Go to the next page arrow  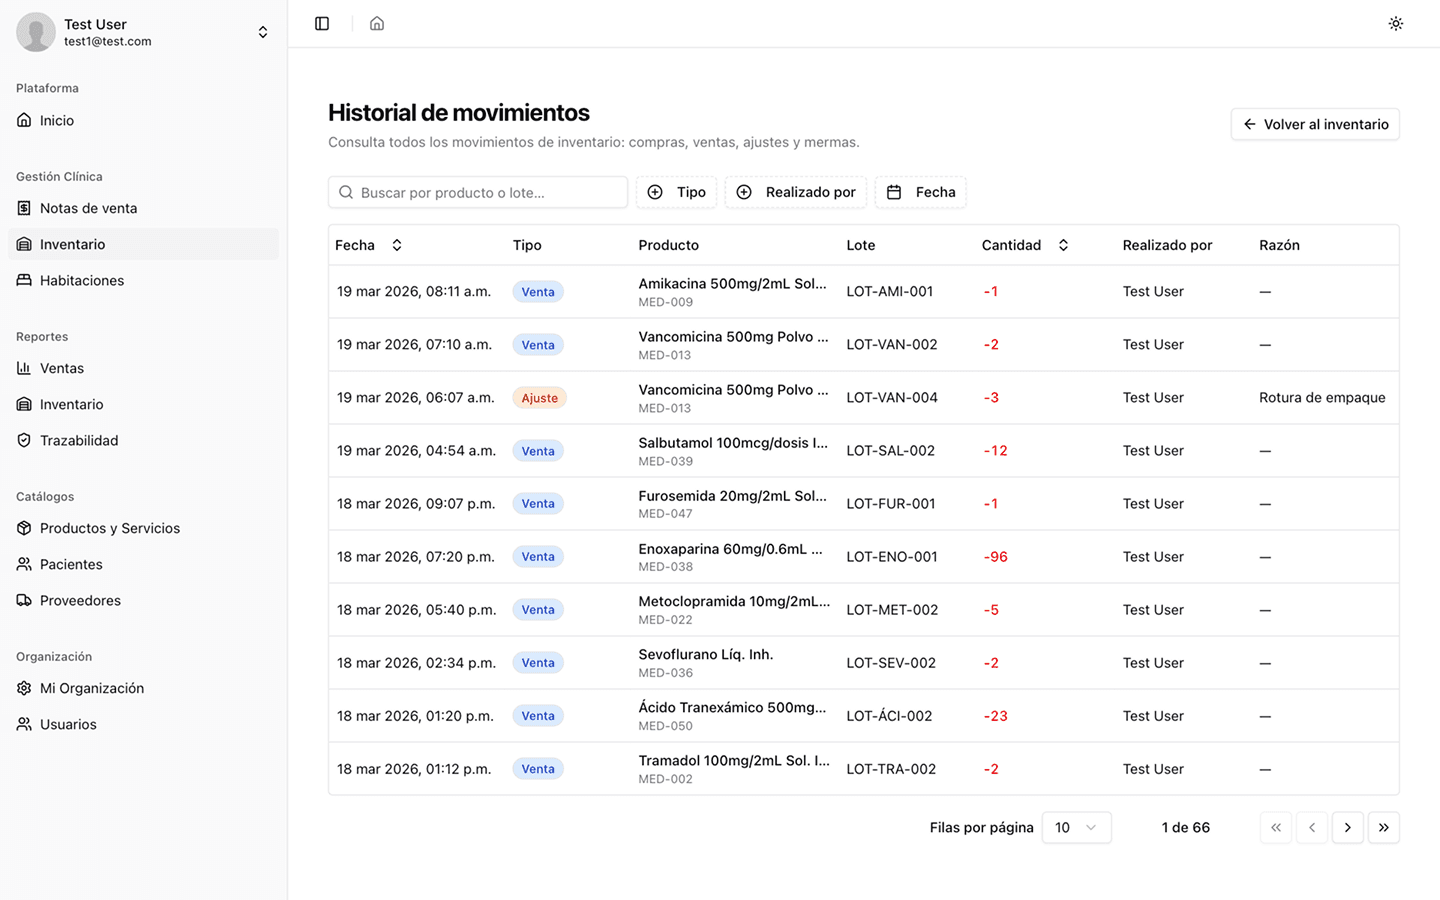[x=1347, y=828]
